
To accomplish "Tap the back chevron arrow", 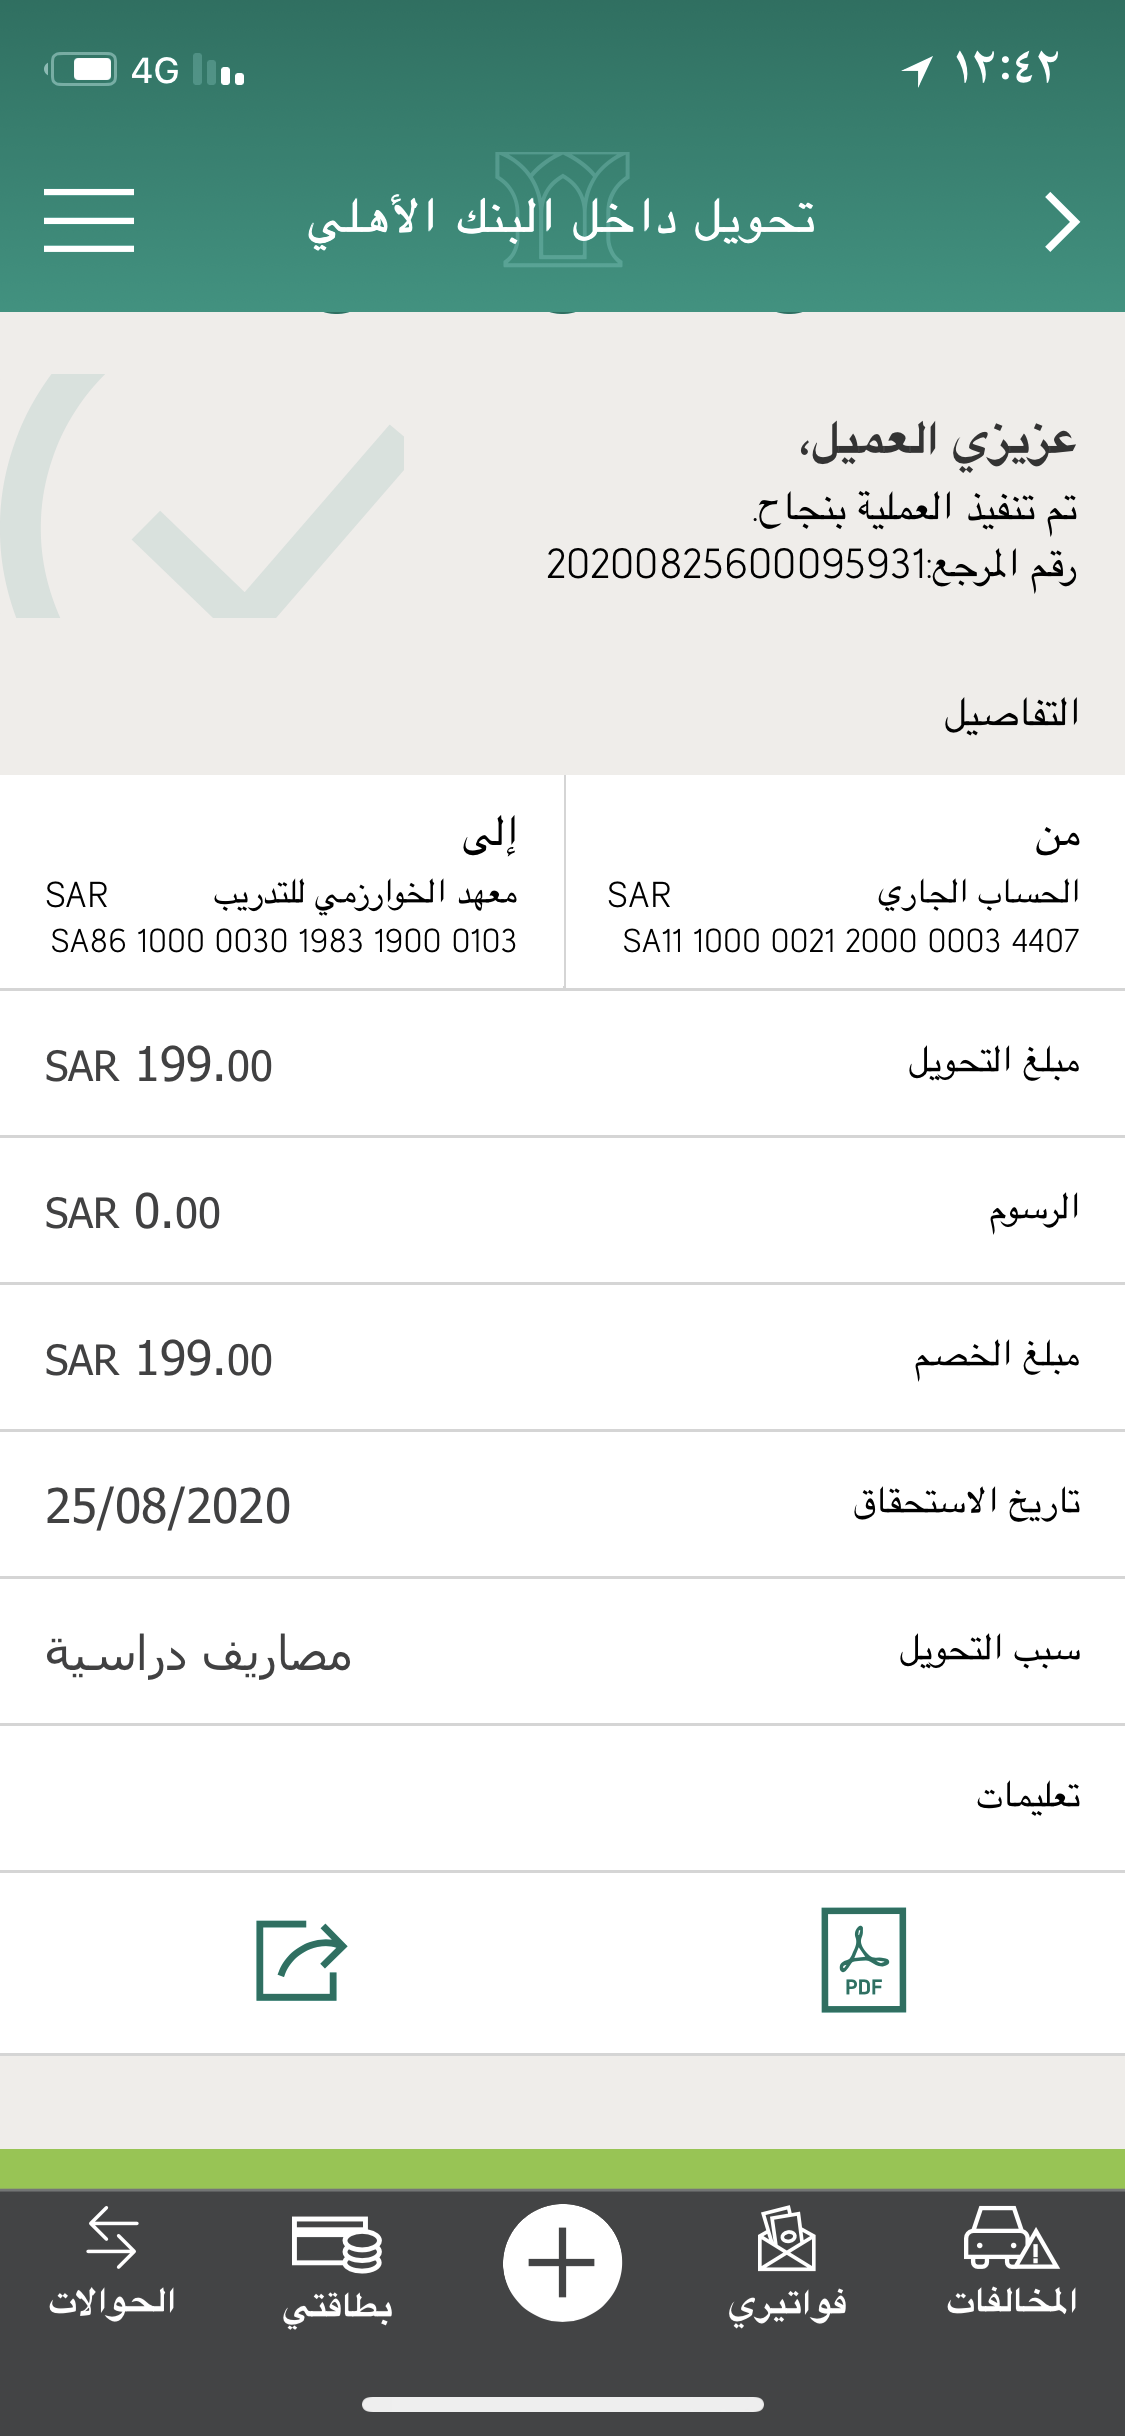I will pos(1062,222).
